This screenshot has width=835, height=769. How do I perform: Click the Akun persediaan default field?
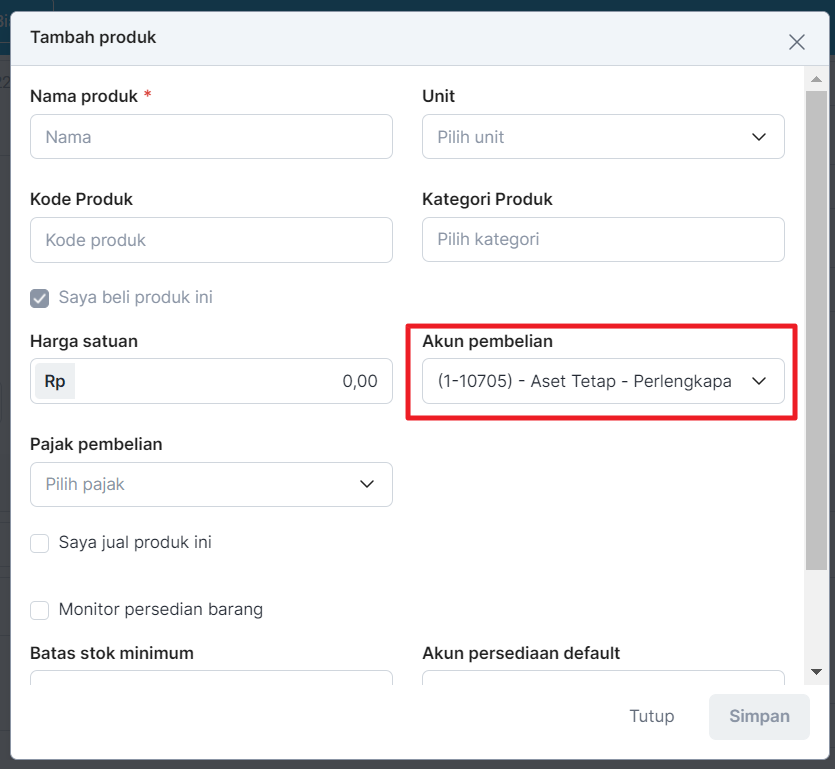click(603, 677)
